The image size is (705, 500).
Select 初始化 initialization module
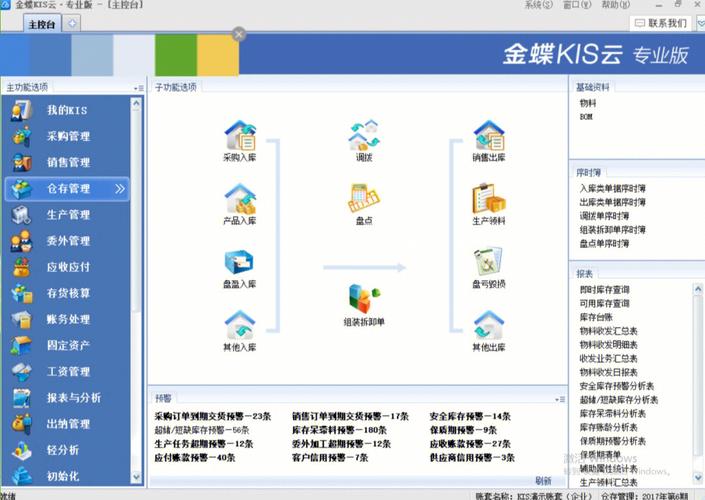(67, 476)
